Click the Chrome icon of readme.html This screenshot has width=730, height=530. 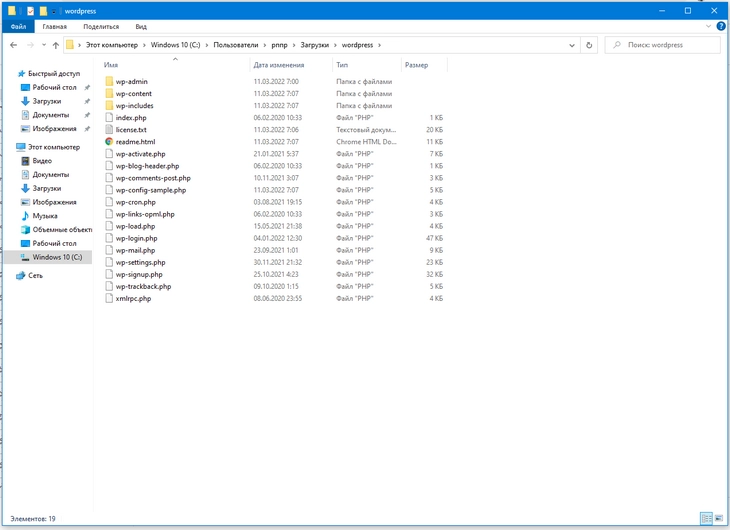pyautogui.click(x=109, y=142)
